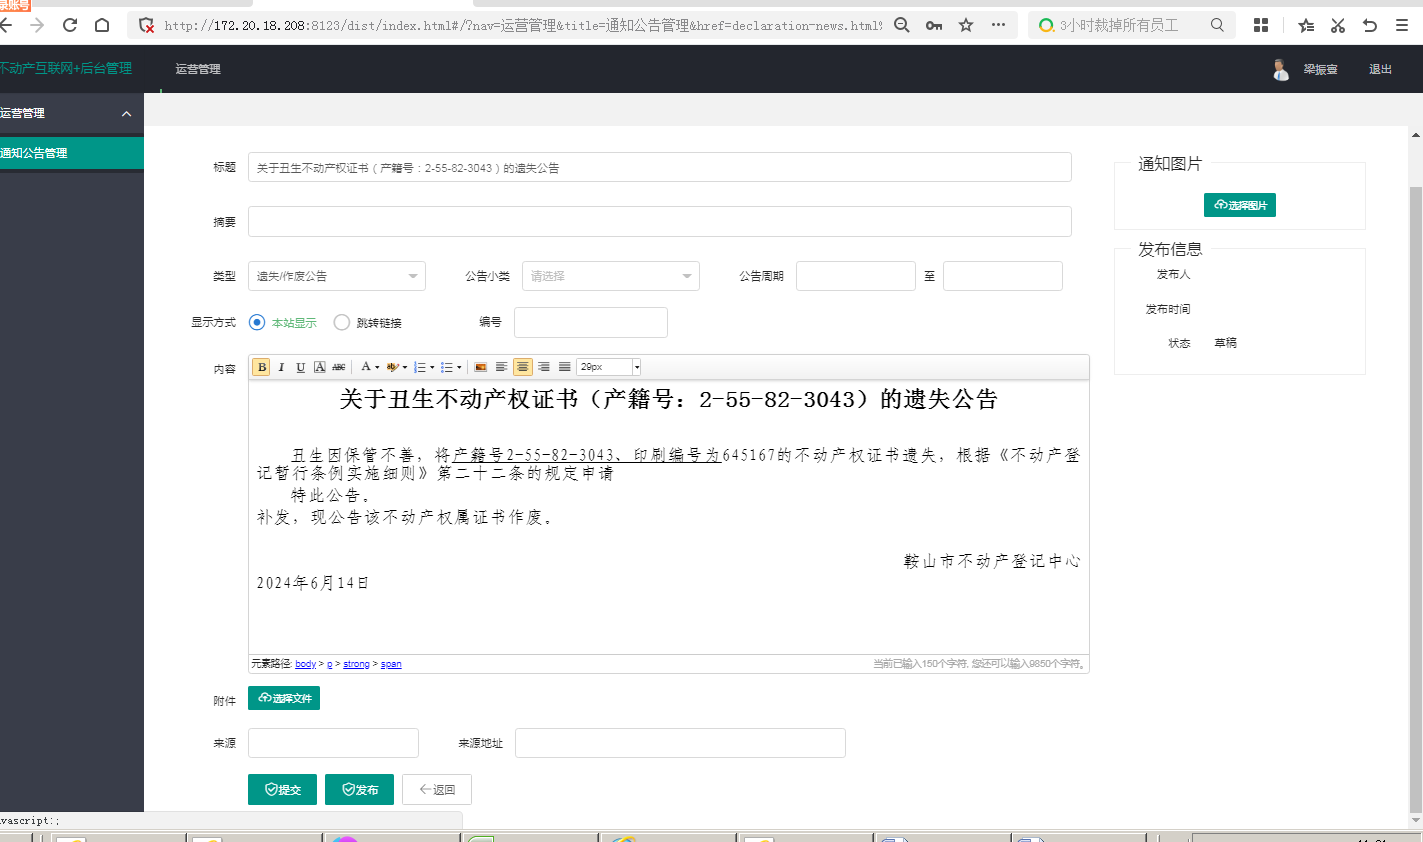Click the browser home icon
Screen dimensions: 1423x842
(x=102, y=25)
